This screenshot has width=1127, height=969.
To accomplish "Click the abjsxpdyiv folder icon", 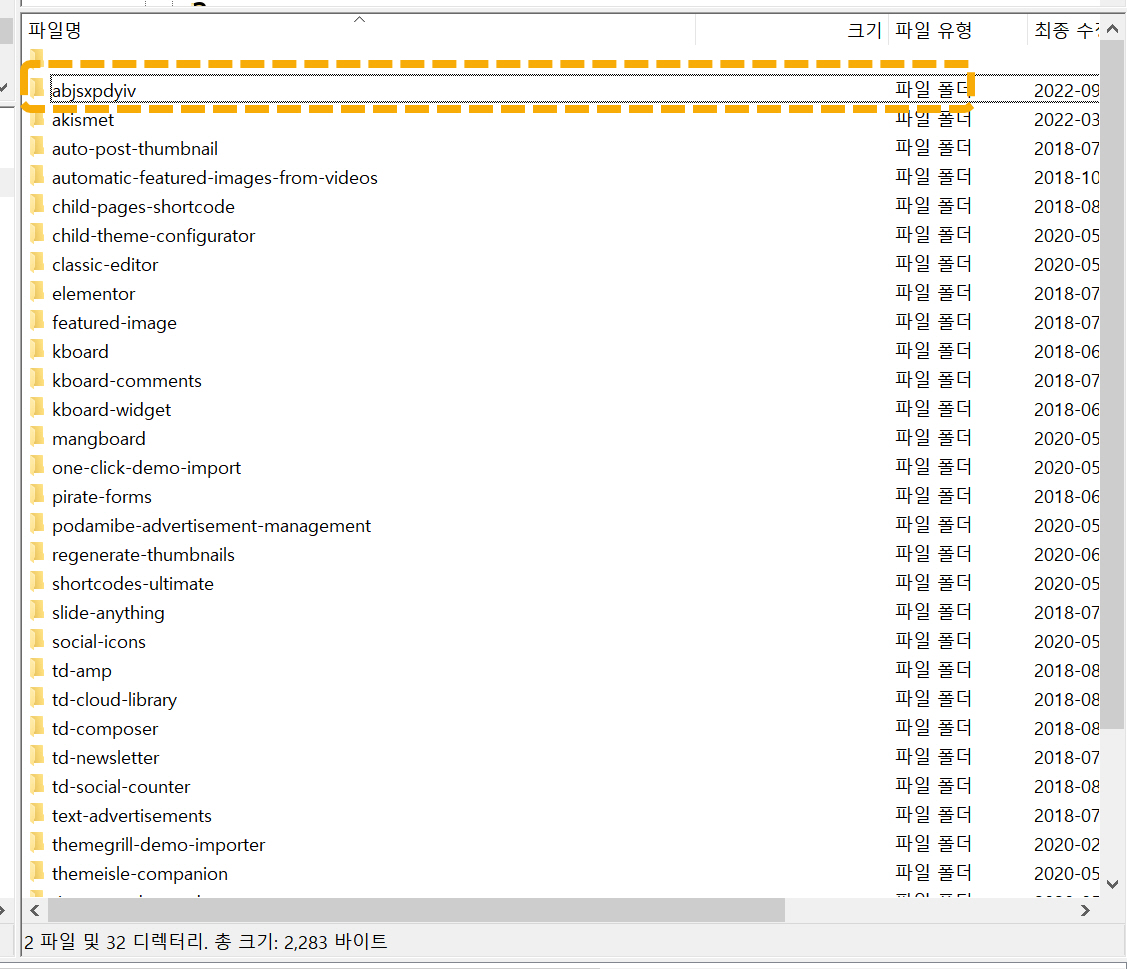I will point(37,89).
